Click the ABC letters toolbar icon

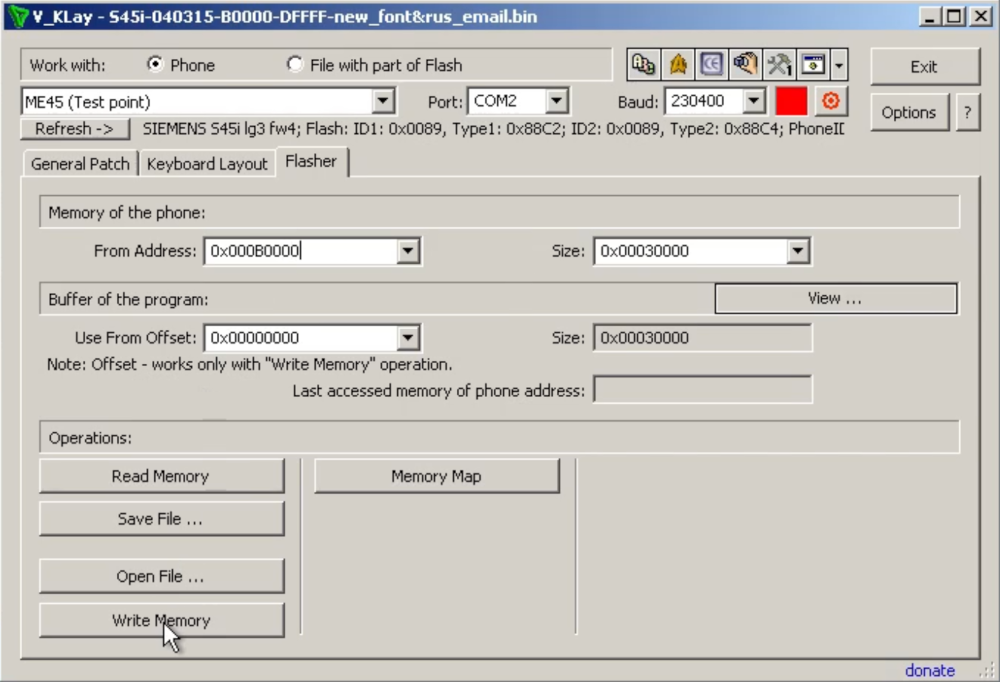(643, 65)
